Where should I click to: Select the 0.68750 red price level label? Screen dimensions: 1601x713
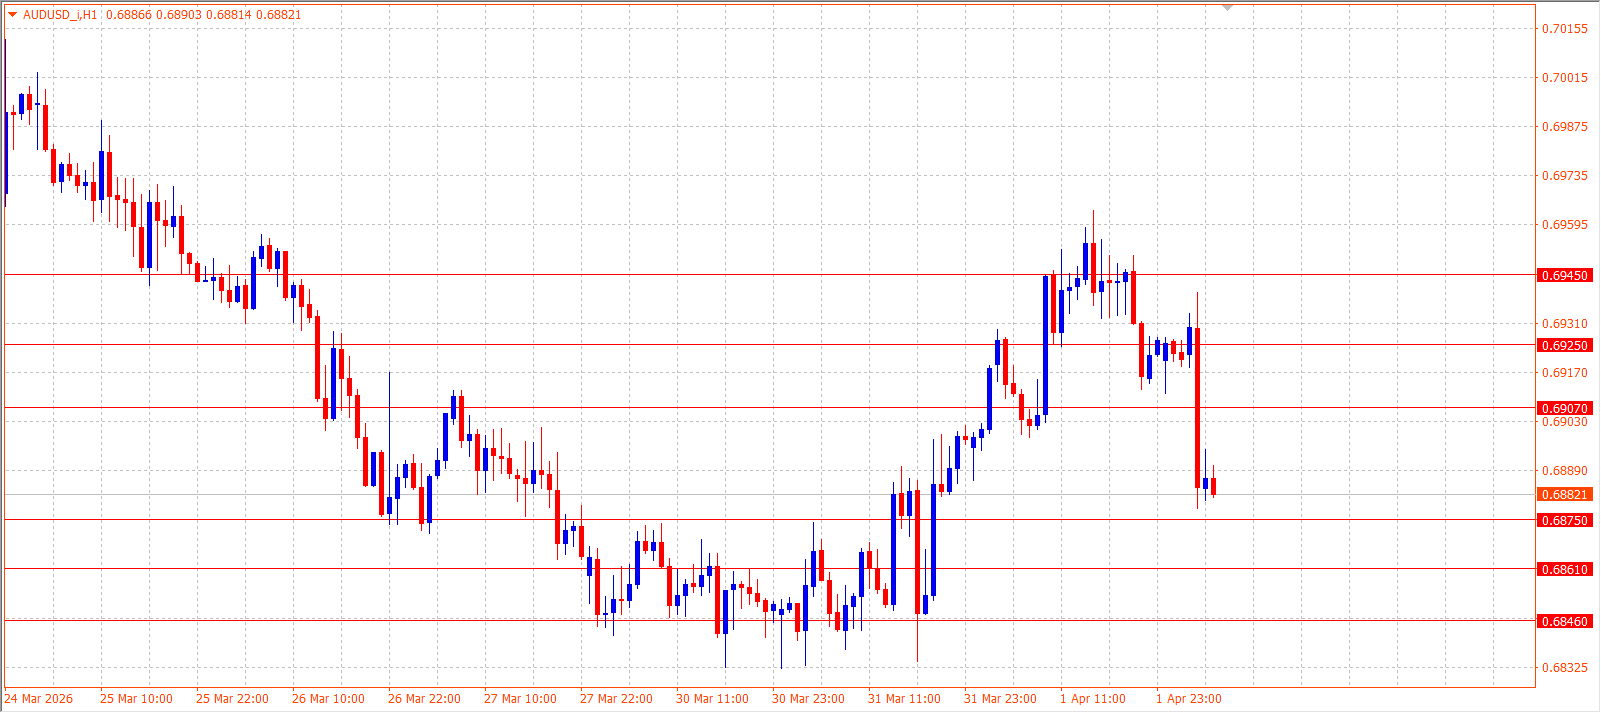point(1564,520)
